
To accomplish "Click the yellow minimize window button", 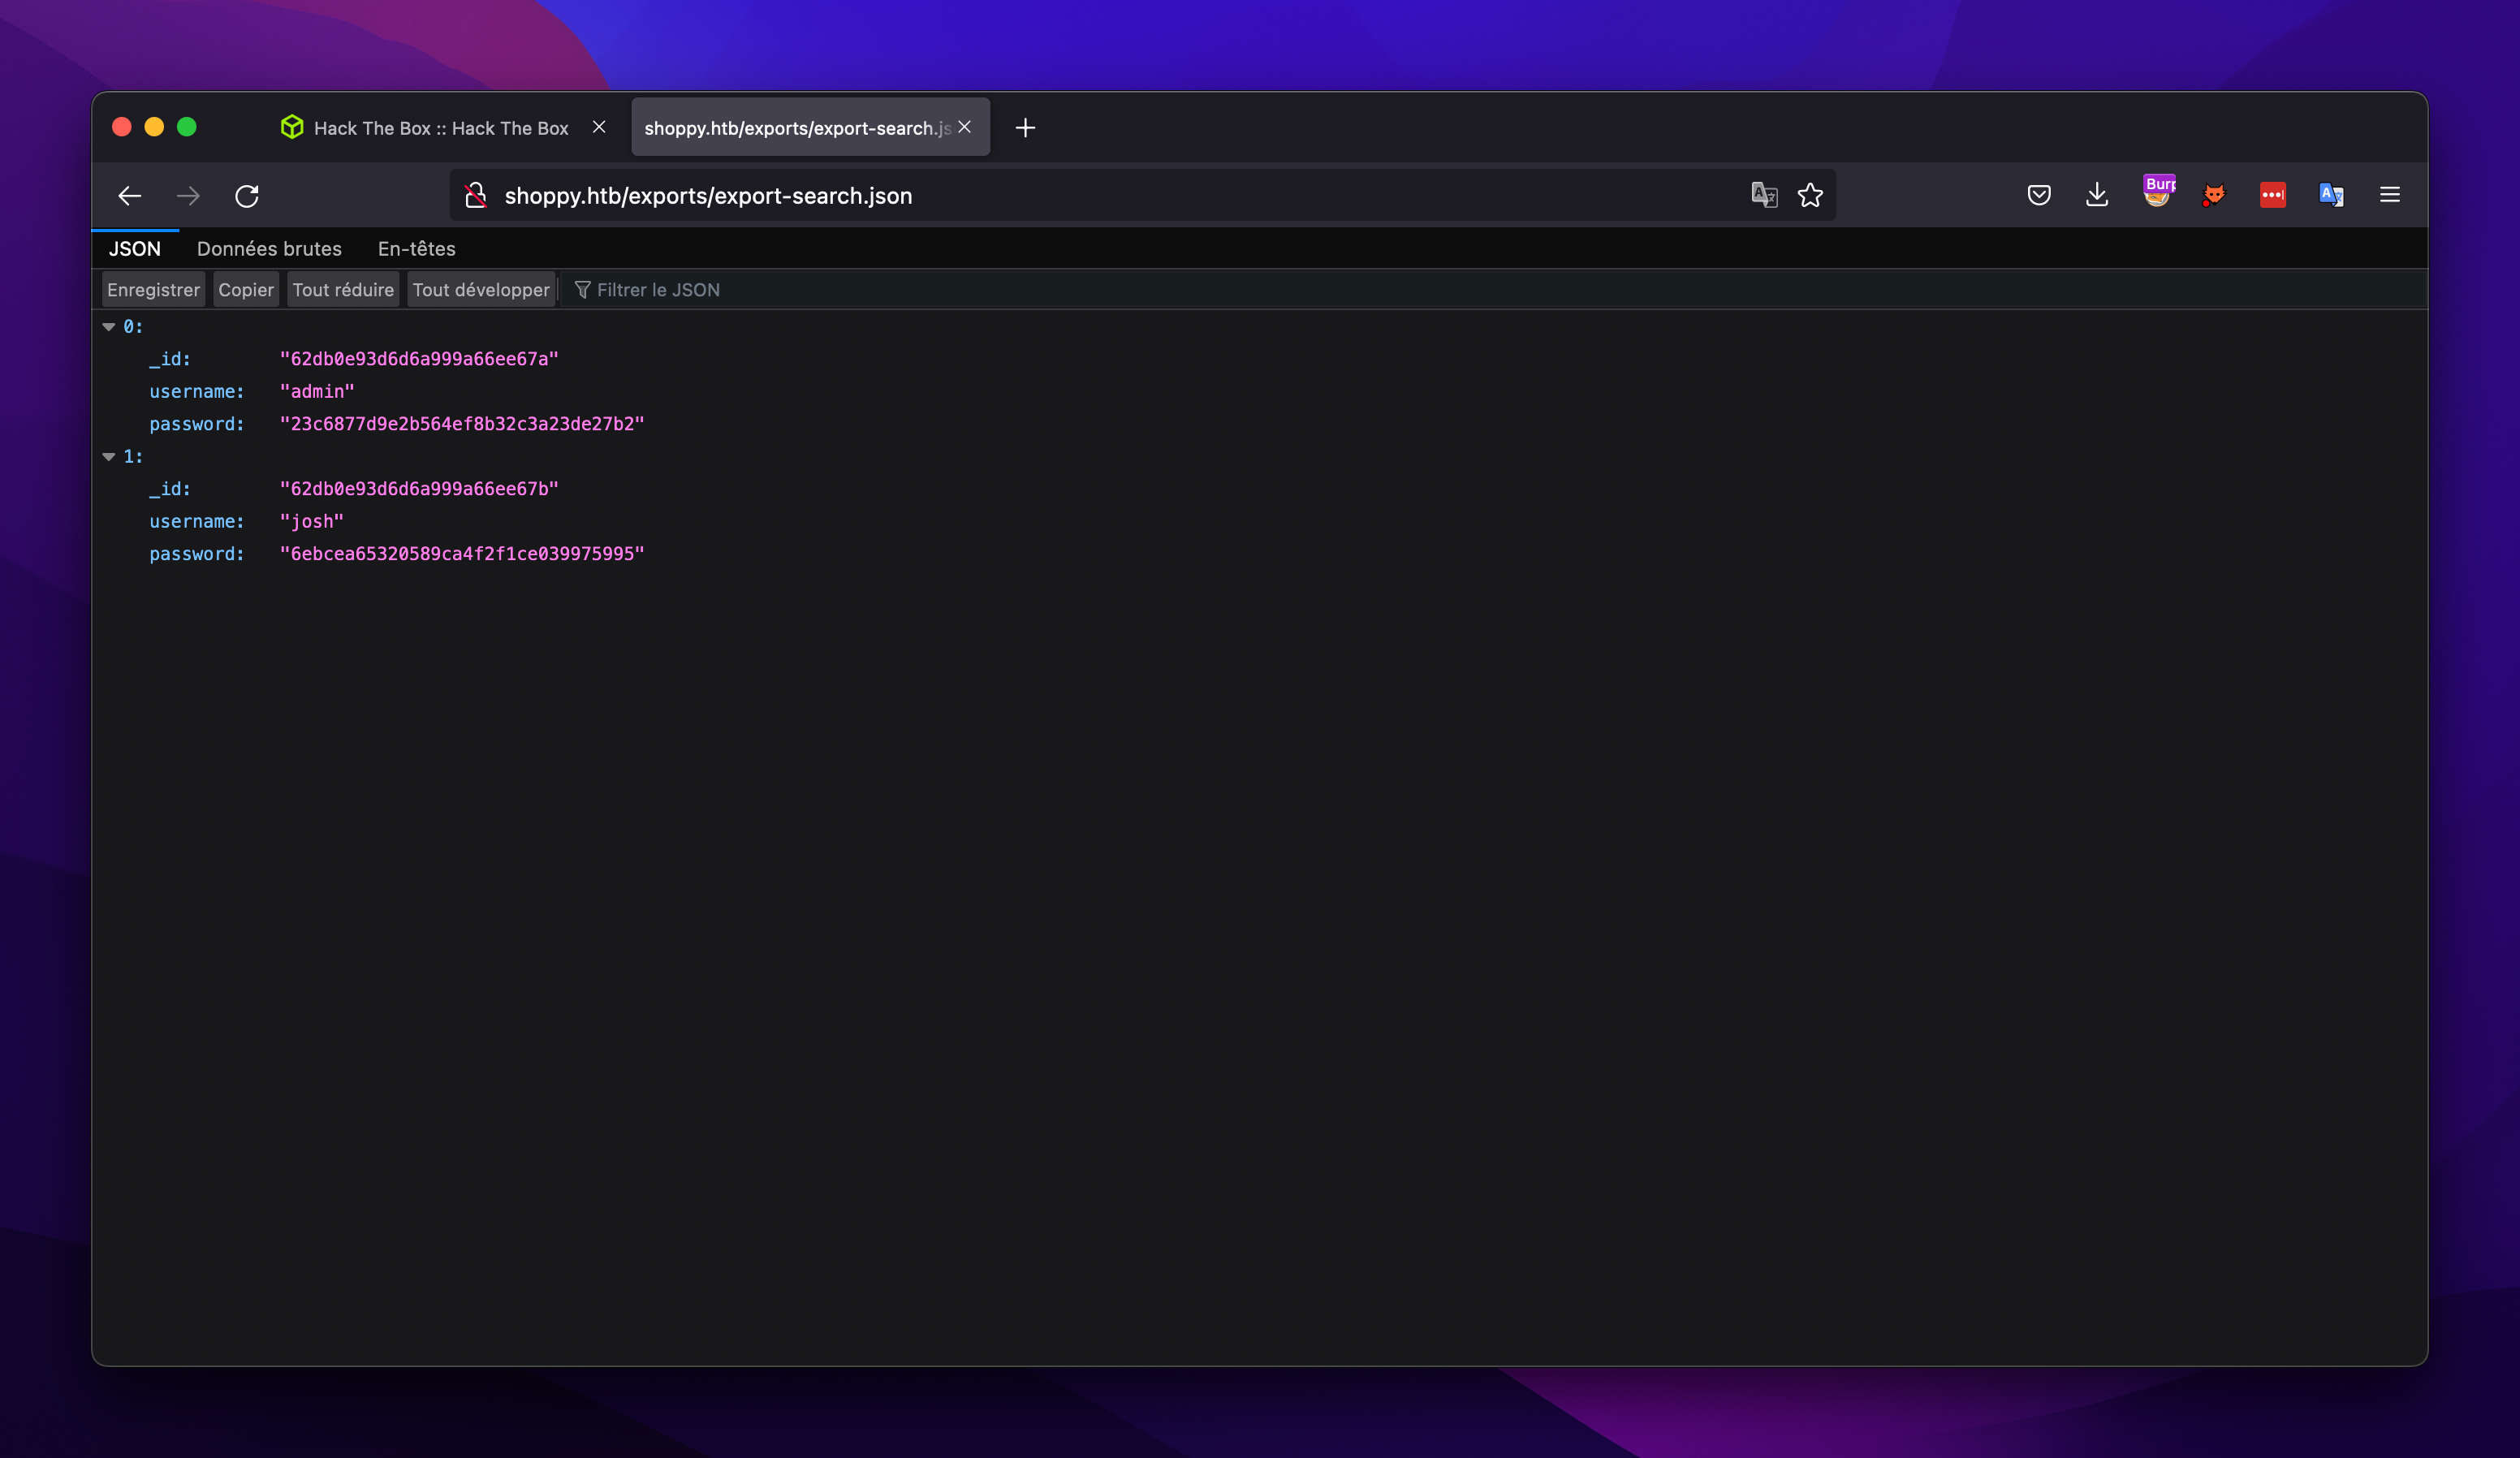I will coord(154,127).
